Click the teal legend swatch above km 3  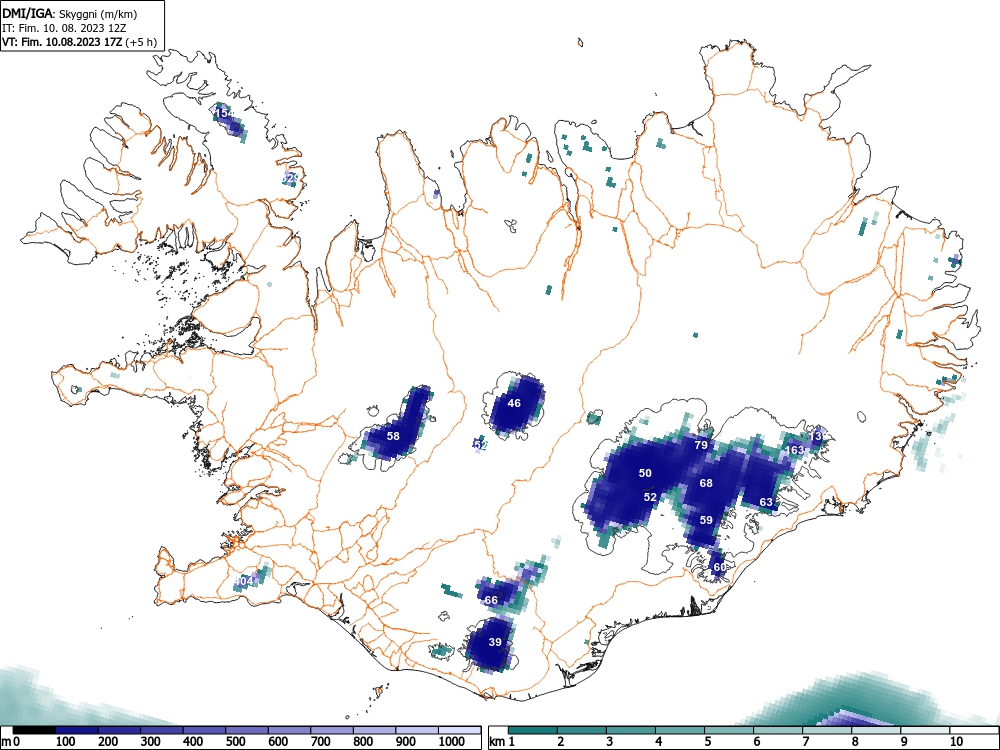coord(631,730)
